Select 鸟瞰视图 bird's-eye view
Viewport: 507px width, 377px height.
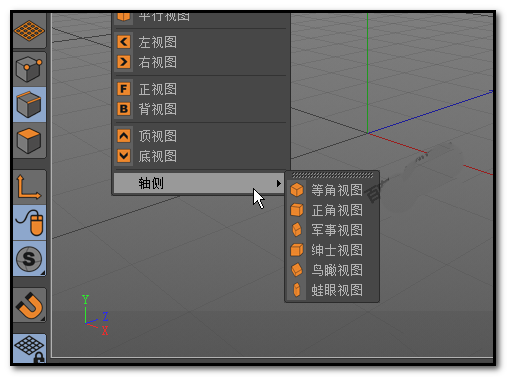point(332,270)
